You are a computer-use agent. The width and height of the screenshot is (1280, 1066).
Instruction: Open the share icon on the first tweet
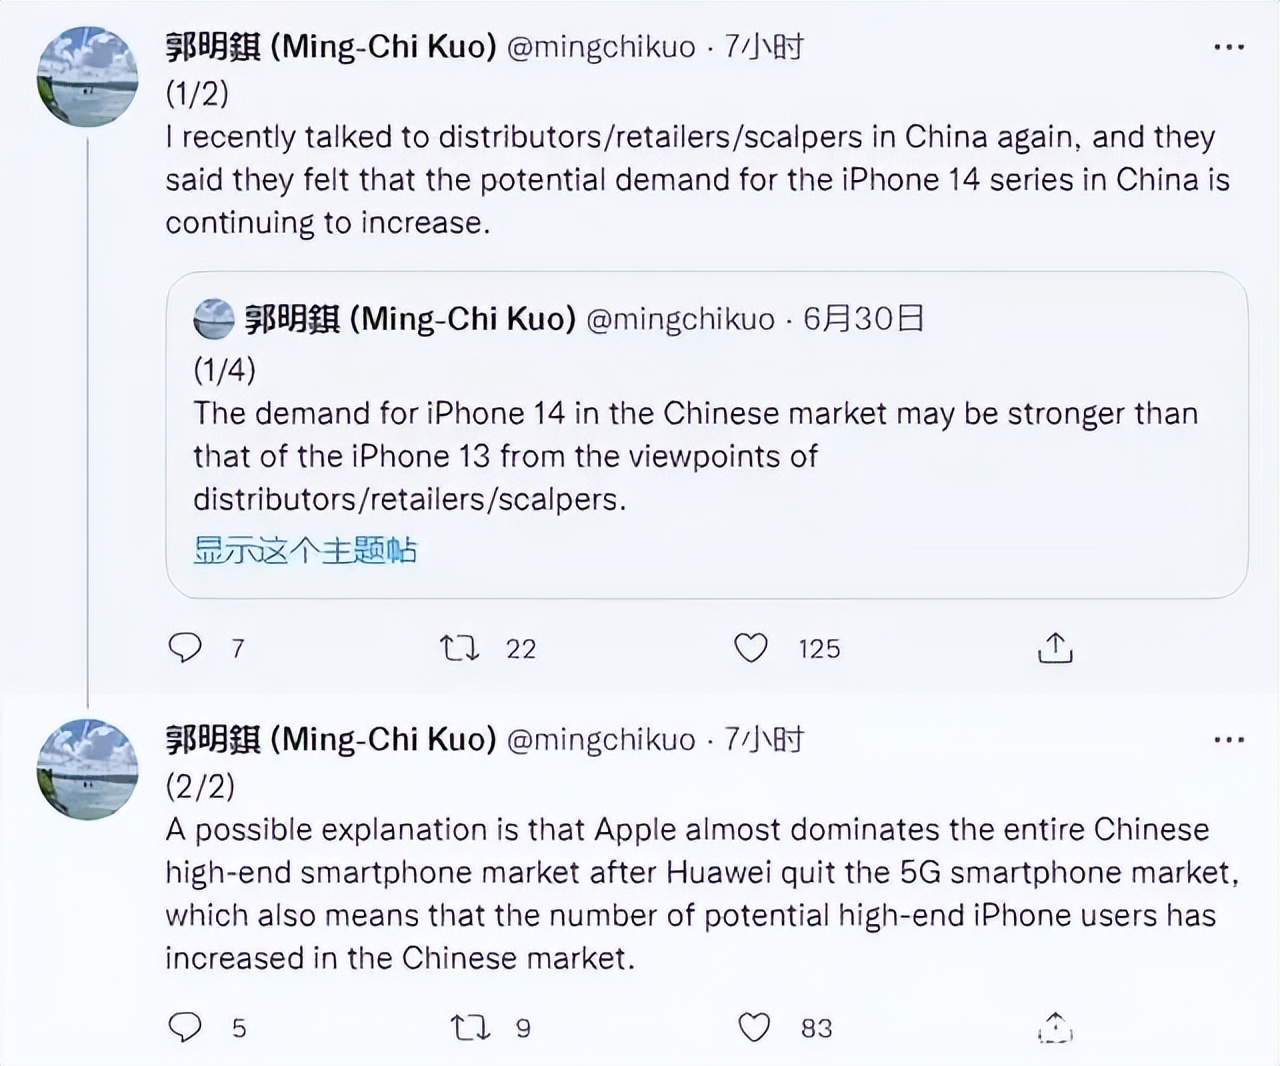point(1053,648)
